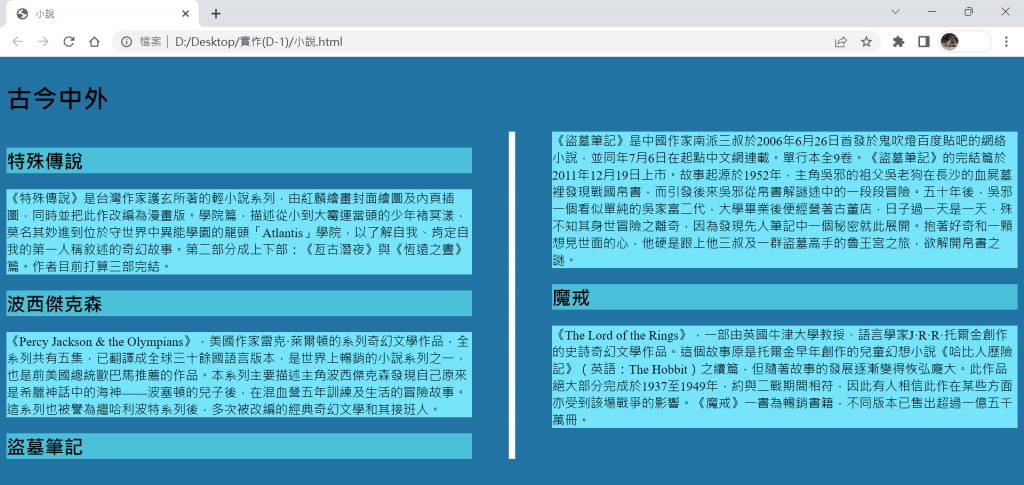Screen dimensions: 1024x485
Task: Share this page using the share icon
Action: tap(840, 42)
